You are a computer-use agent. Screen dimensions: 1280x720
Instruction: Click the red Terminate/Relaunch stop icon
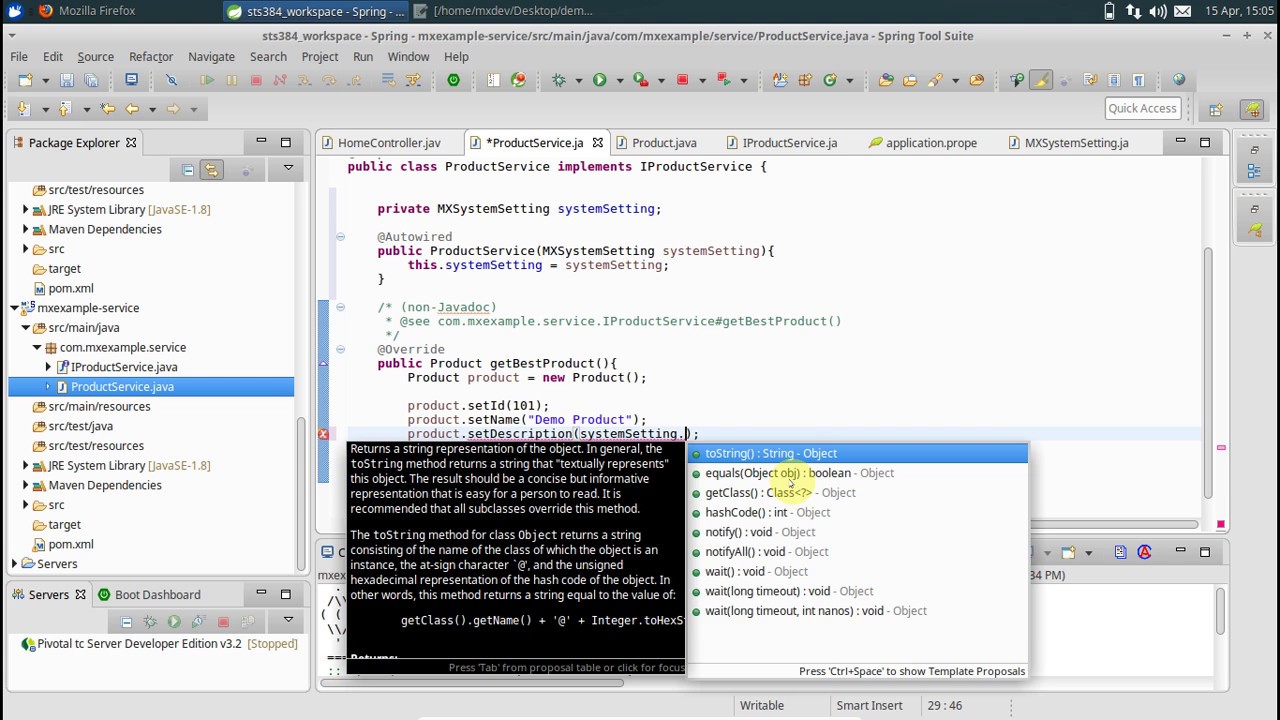coord(682,80)
